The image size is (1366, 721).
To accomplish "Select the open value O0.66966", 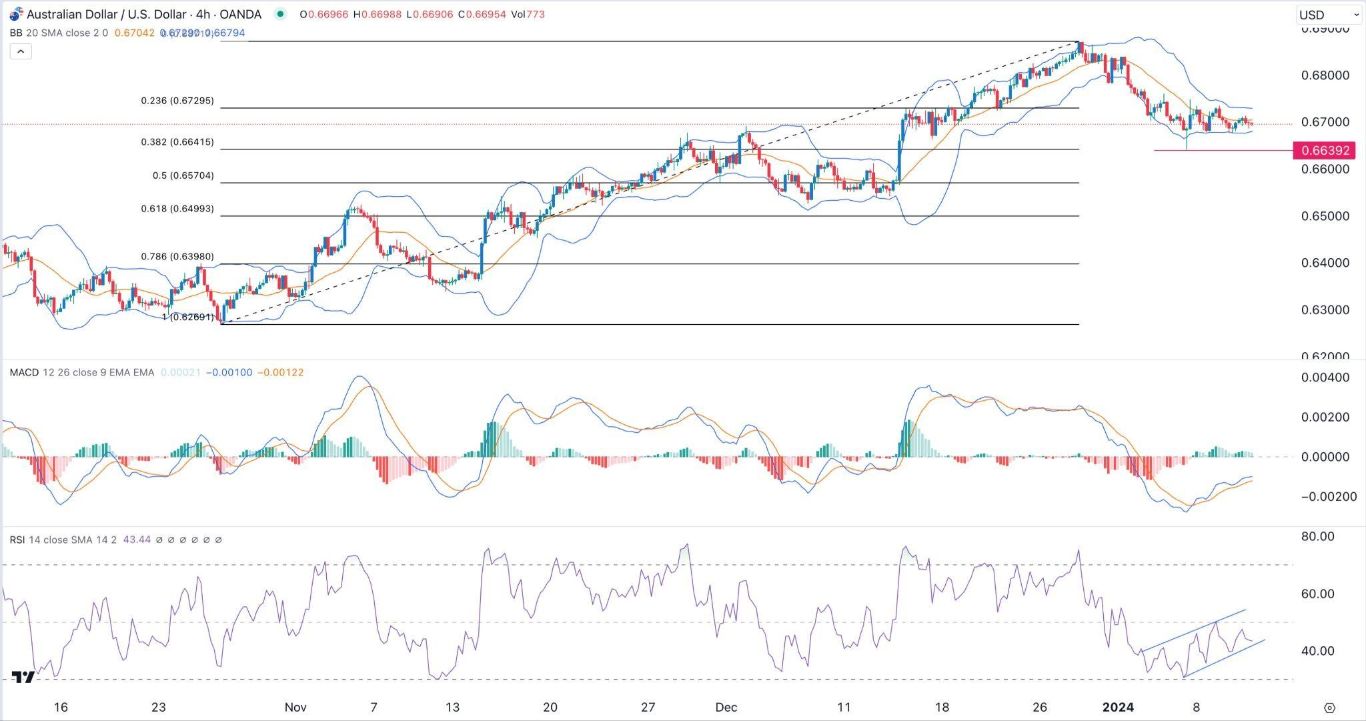I will pyautogui.click(x=322, y=15).
